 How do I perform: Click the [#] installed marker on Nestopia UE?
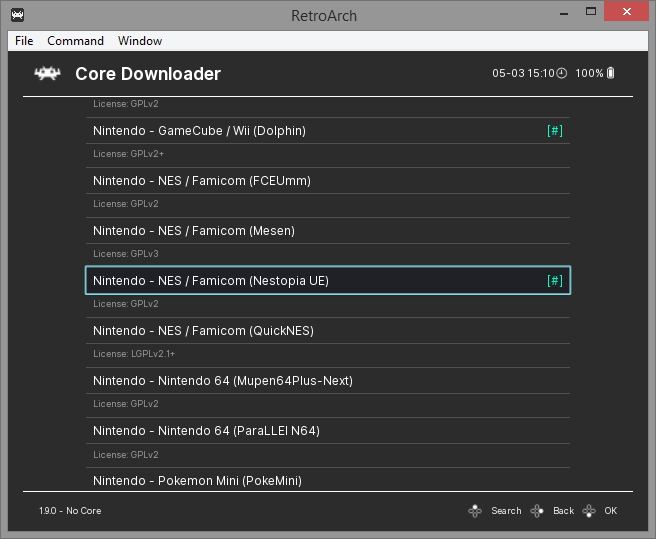click(x=555, y=280)
